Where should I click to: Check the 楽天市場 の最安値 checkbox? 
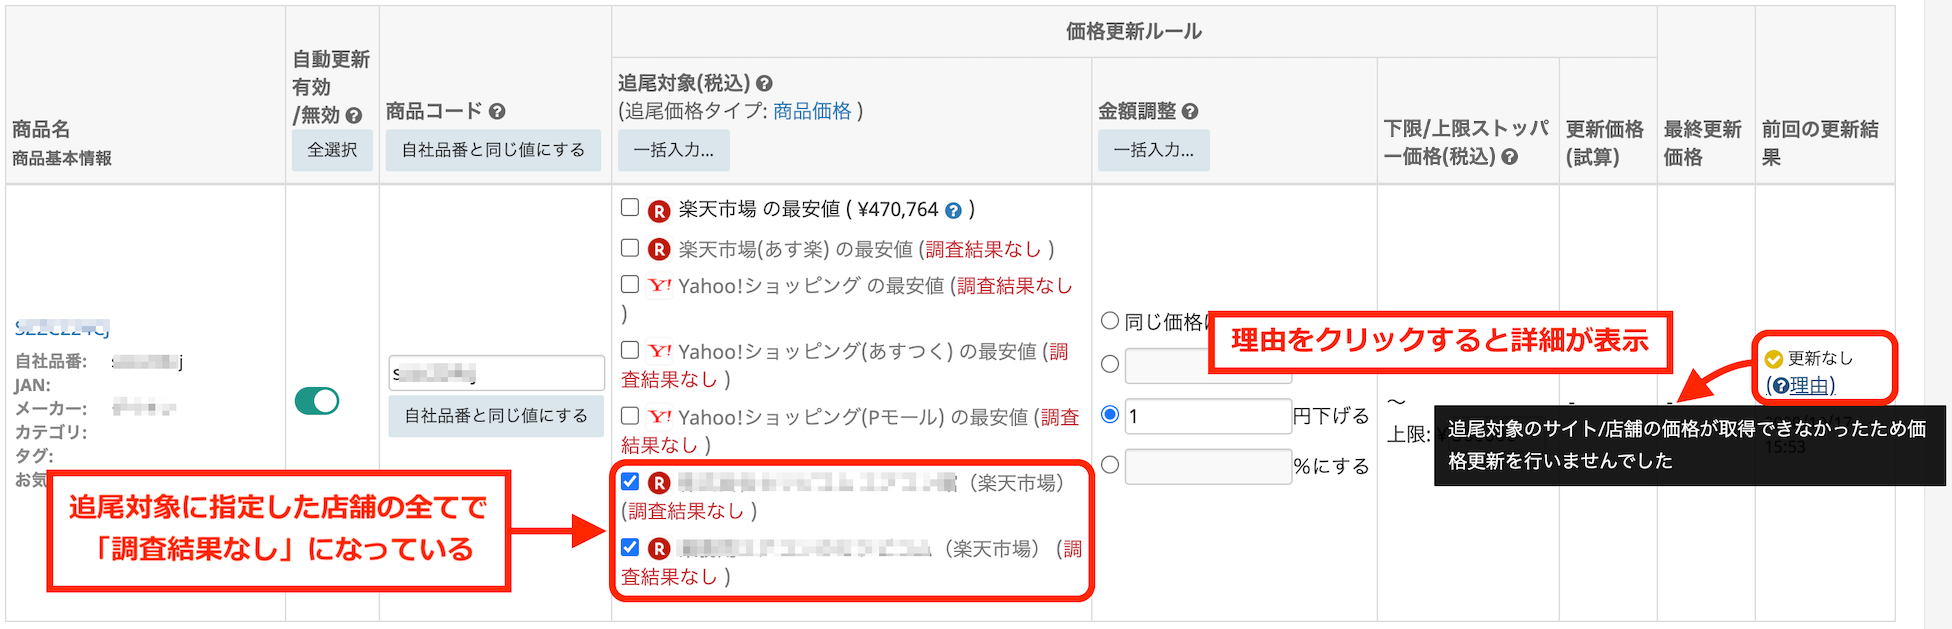click(630, 207)
